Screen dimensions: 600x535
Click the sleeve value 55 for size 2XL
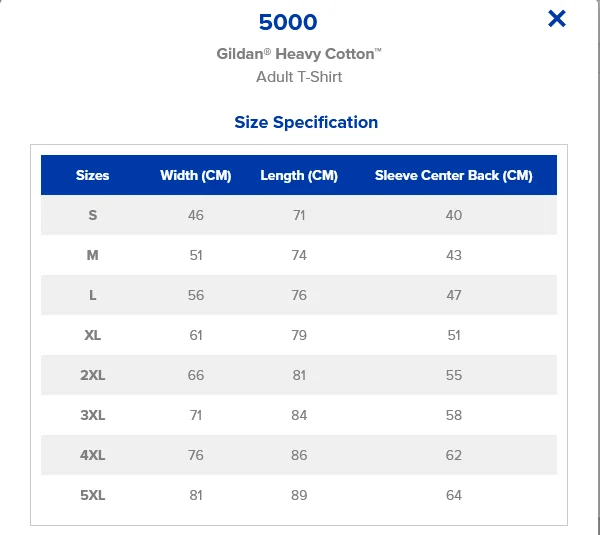(454, 375)
